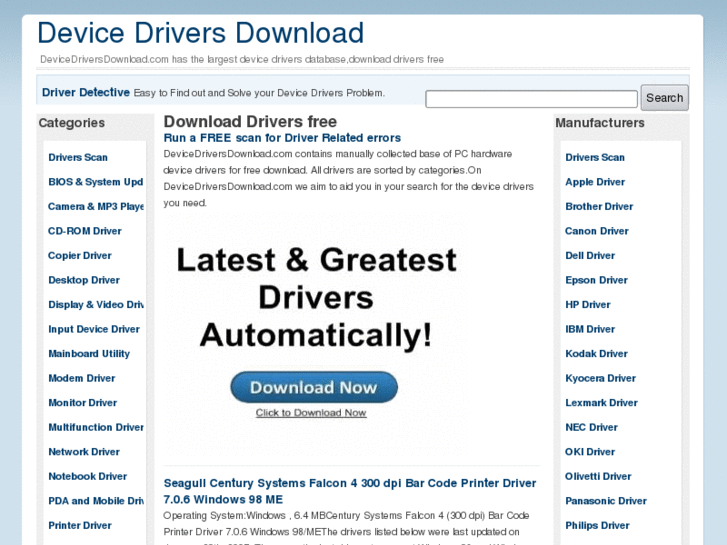Select Panasonic Driver manufacturer

(606, 501)
